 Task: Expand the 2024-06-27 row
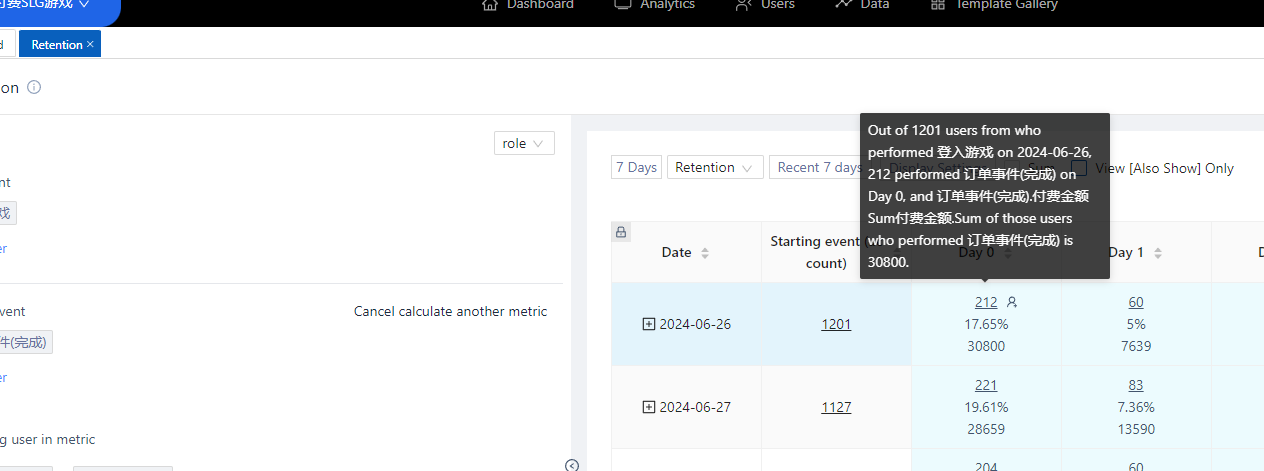pos(649,407)
